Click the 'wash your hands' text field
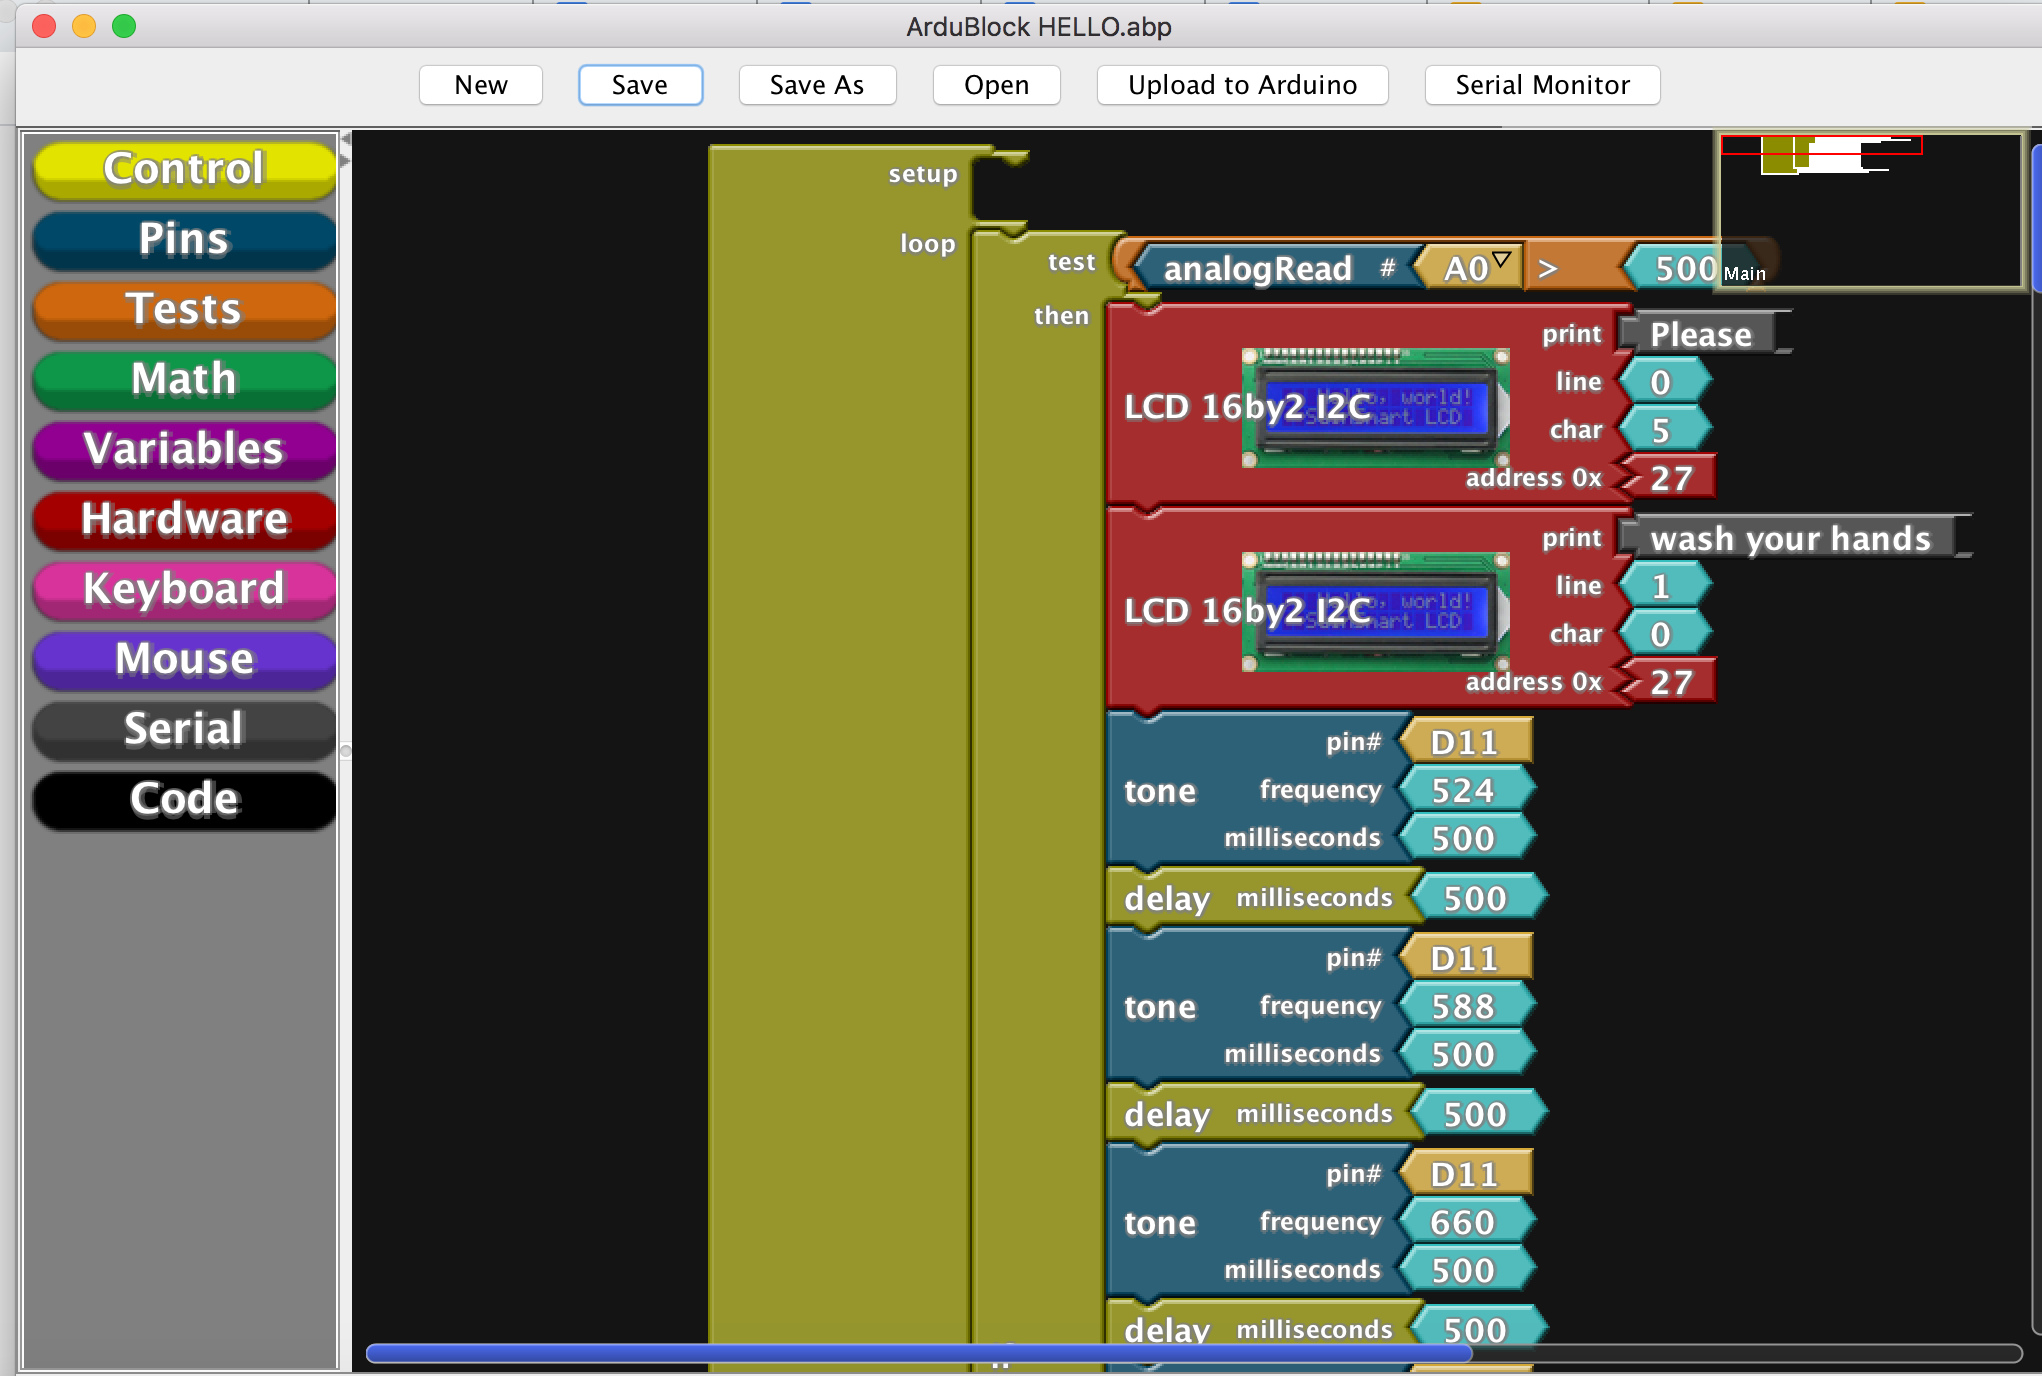The height and width of the screenshot is (1376, 2042). point(1789,539)
